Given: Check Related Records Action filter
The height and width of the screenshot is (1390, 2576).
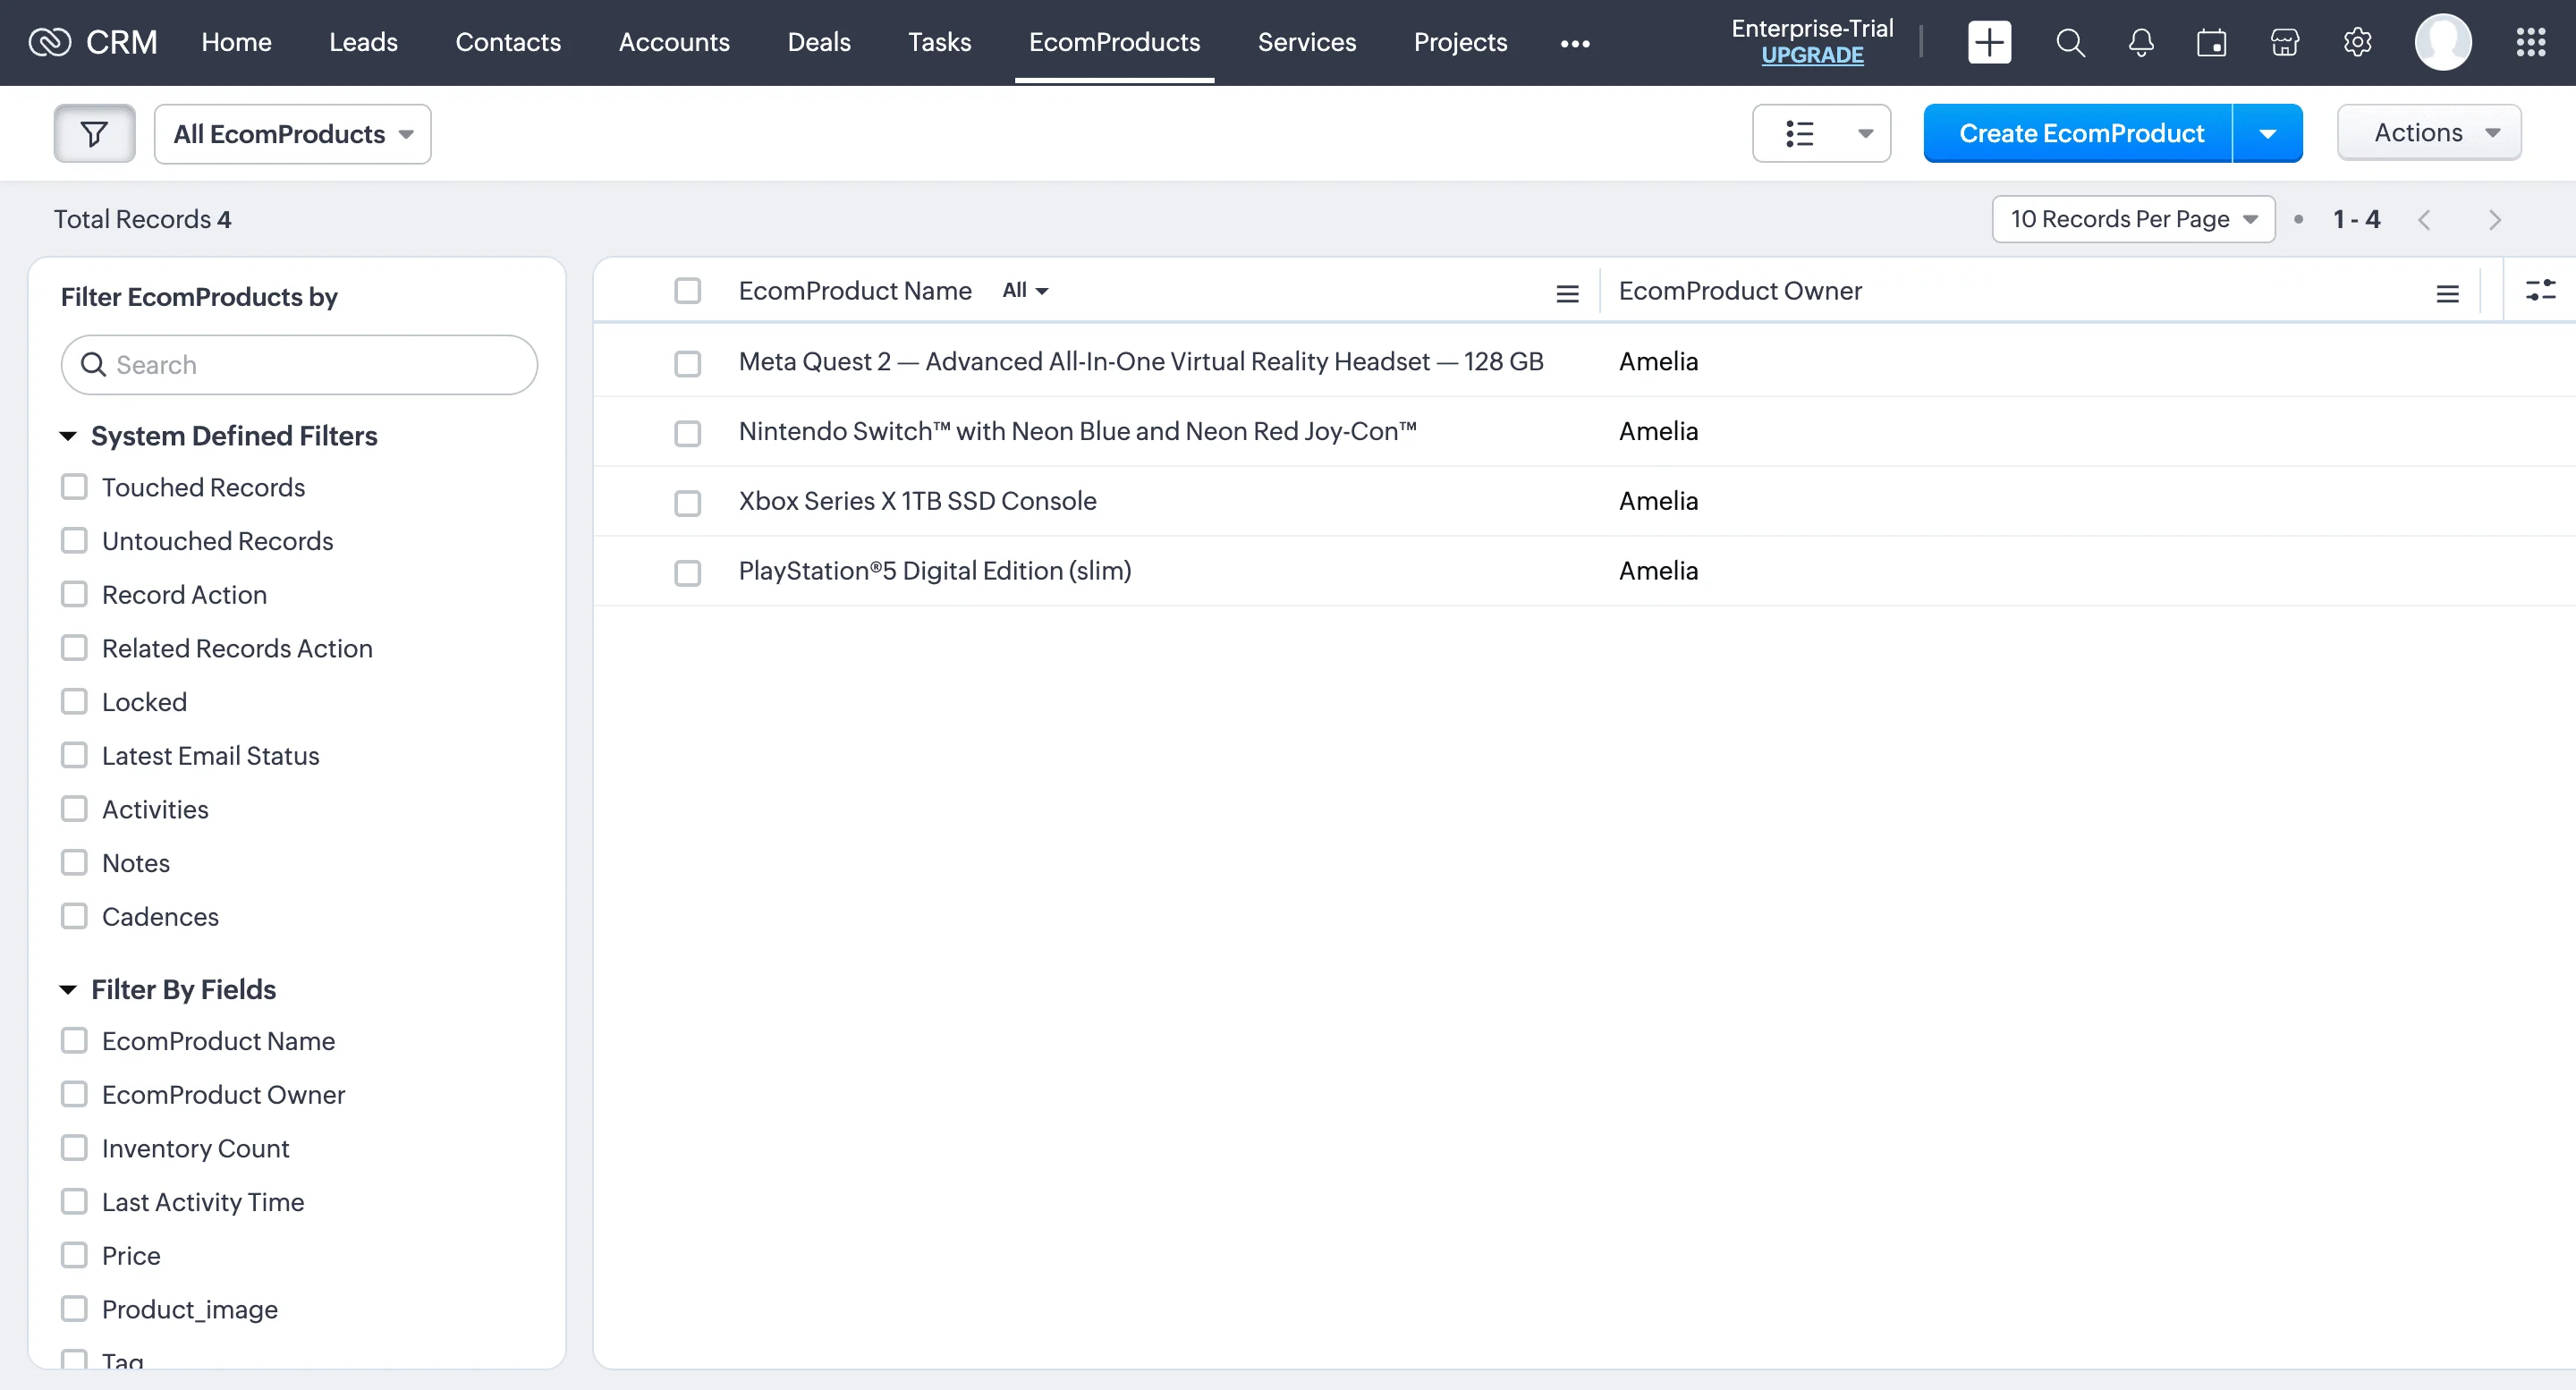Looking at the screenshot, I should (74, 648).
